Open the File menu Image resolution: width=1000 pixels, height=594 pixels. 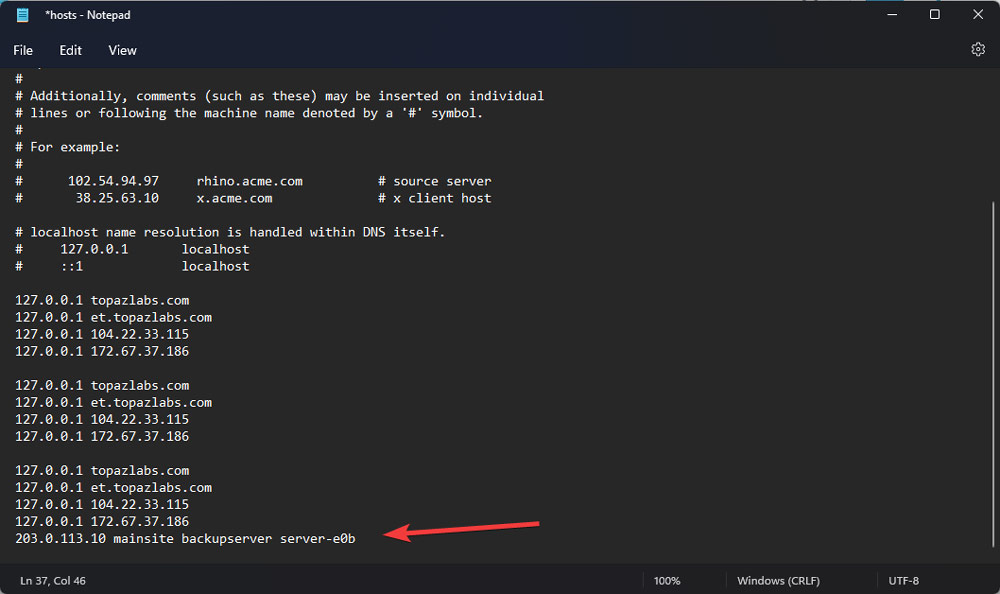click(23, 50)
